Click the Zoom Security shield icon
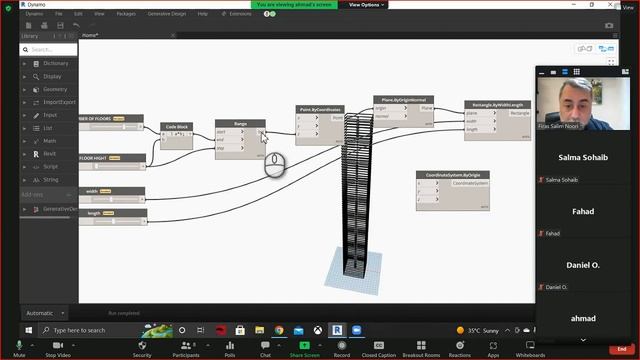 [x=142, y=346]
